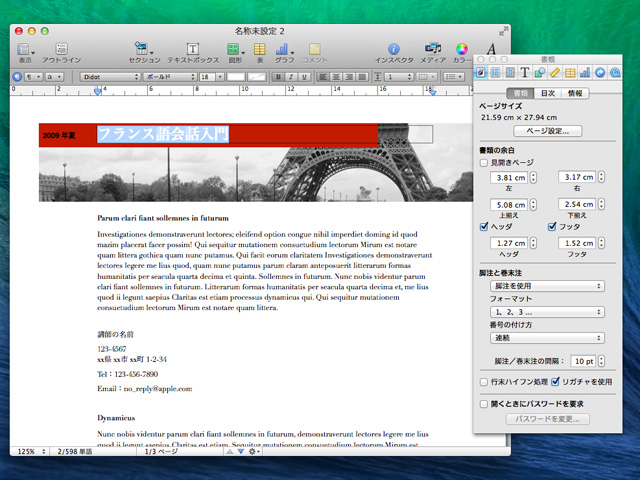The image size is (640, 480).
Task: Click the left margin 3.81 cm field
Action: (509, 178)
